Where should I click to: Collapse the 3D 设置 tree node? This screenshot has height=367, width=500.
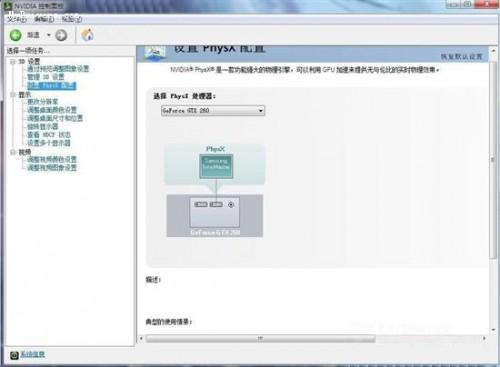pyautogui.click(x=13, y=61)
